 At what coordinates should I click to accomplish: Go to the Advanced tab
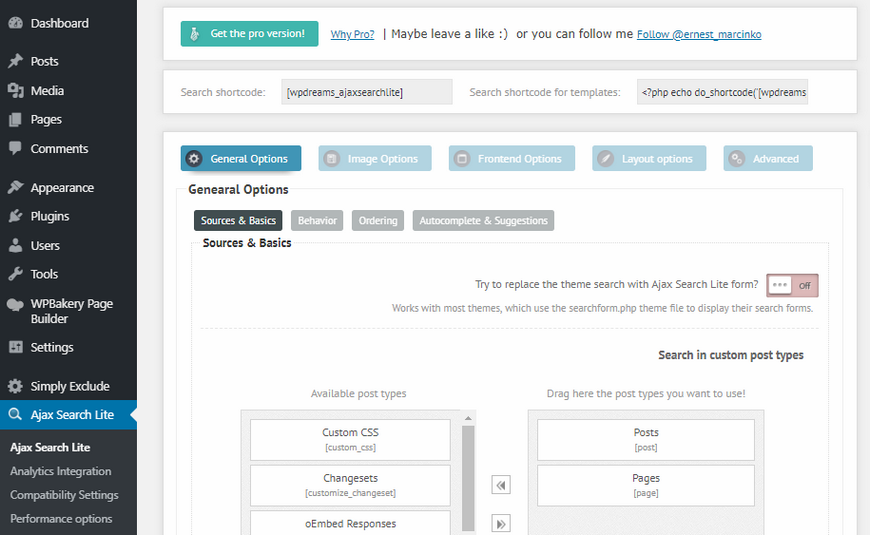click(768, 158)
